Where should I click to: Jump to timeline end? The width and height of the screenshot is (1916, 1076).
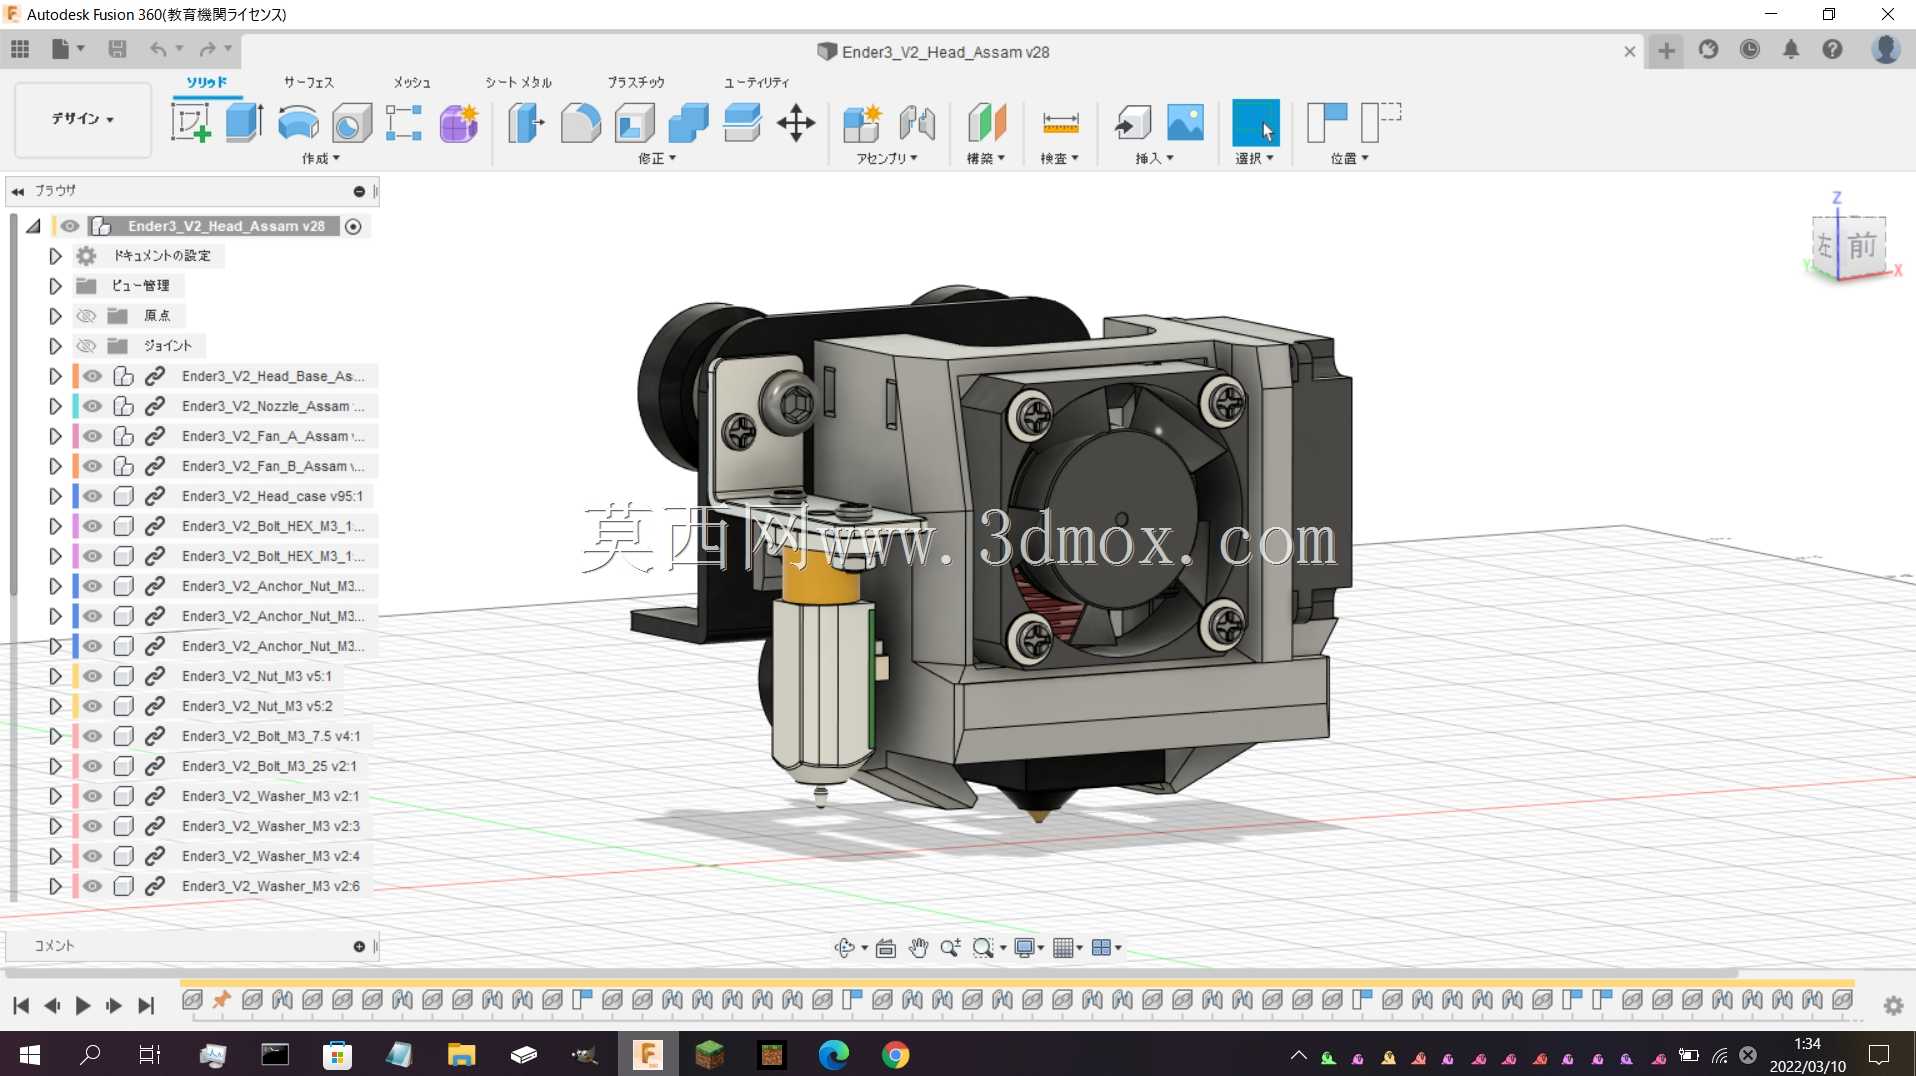pos(146,1005)
